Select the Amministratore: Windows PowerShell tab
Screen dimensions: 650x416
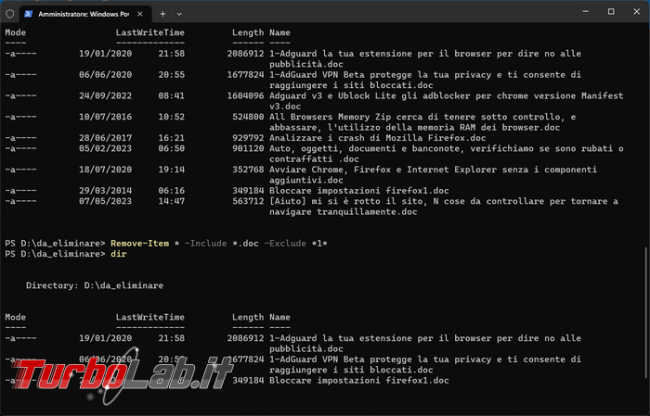(85, 14)
